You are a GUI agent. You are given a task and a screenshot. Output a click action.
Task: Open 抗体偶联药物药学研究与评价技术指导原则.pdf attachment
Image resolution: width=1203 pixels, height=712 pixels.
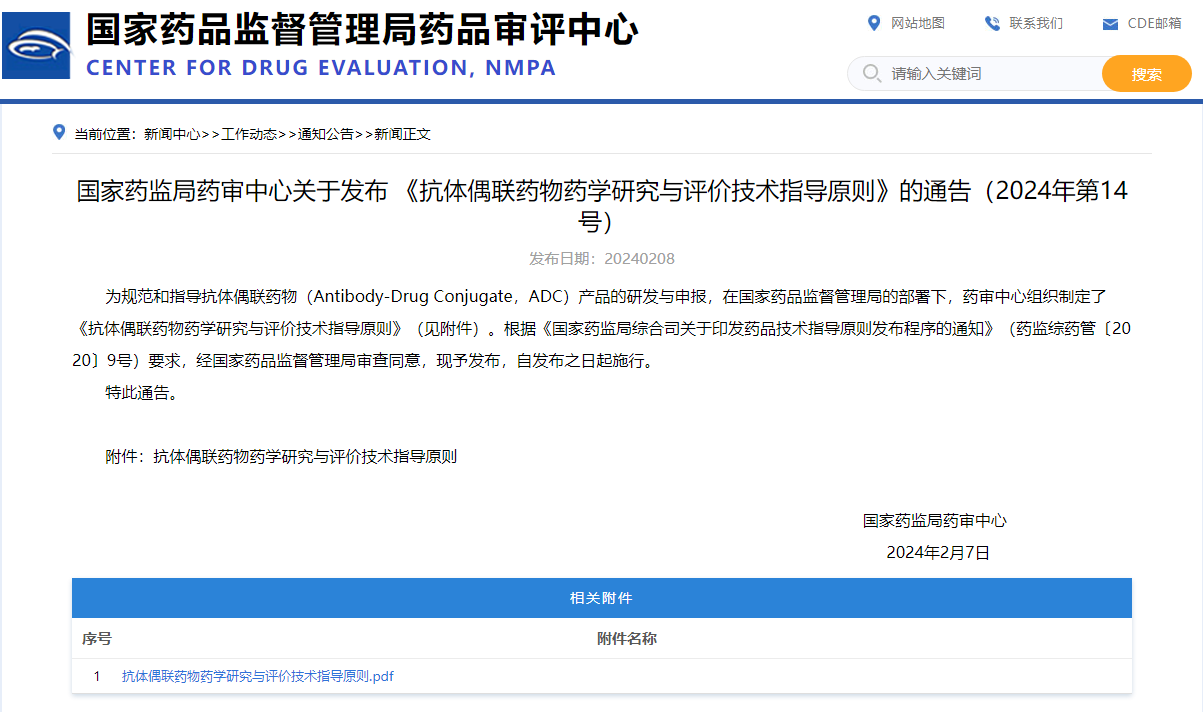257,676
